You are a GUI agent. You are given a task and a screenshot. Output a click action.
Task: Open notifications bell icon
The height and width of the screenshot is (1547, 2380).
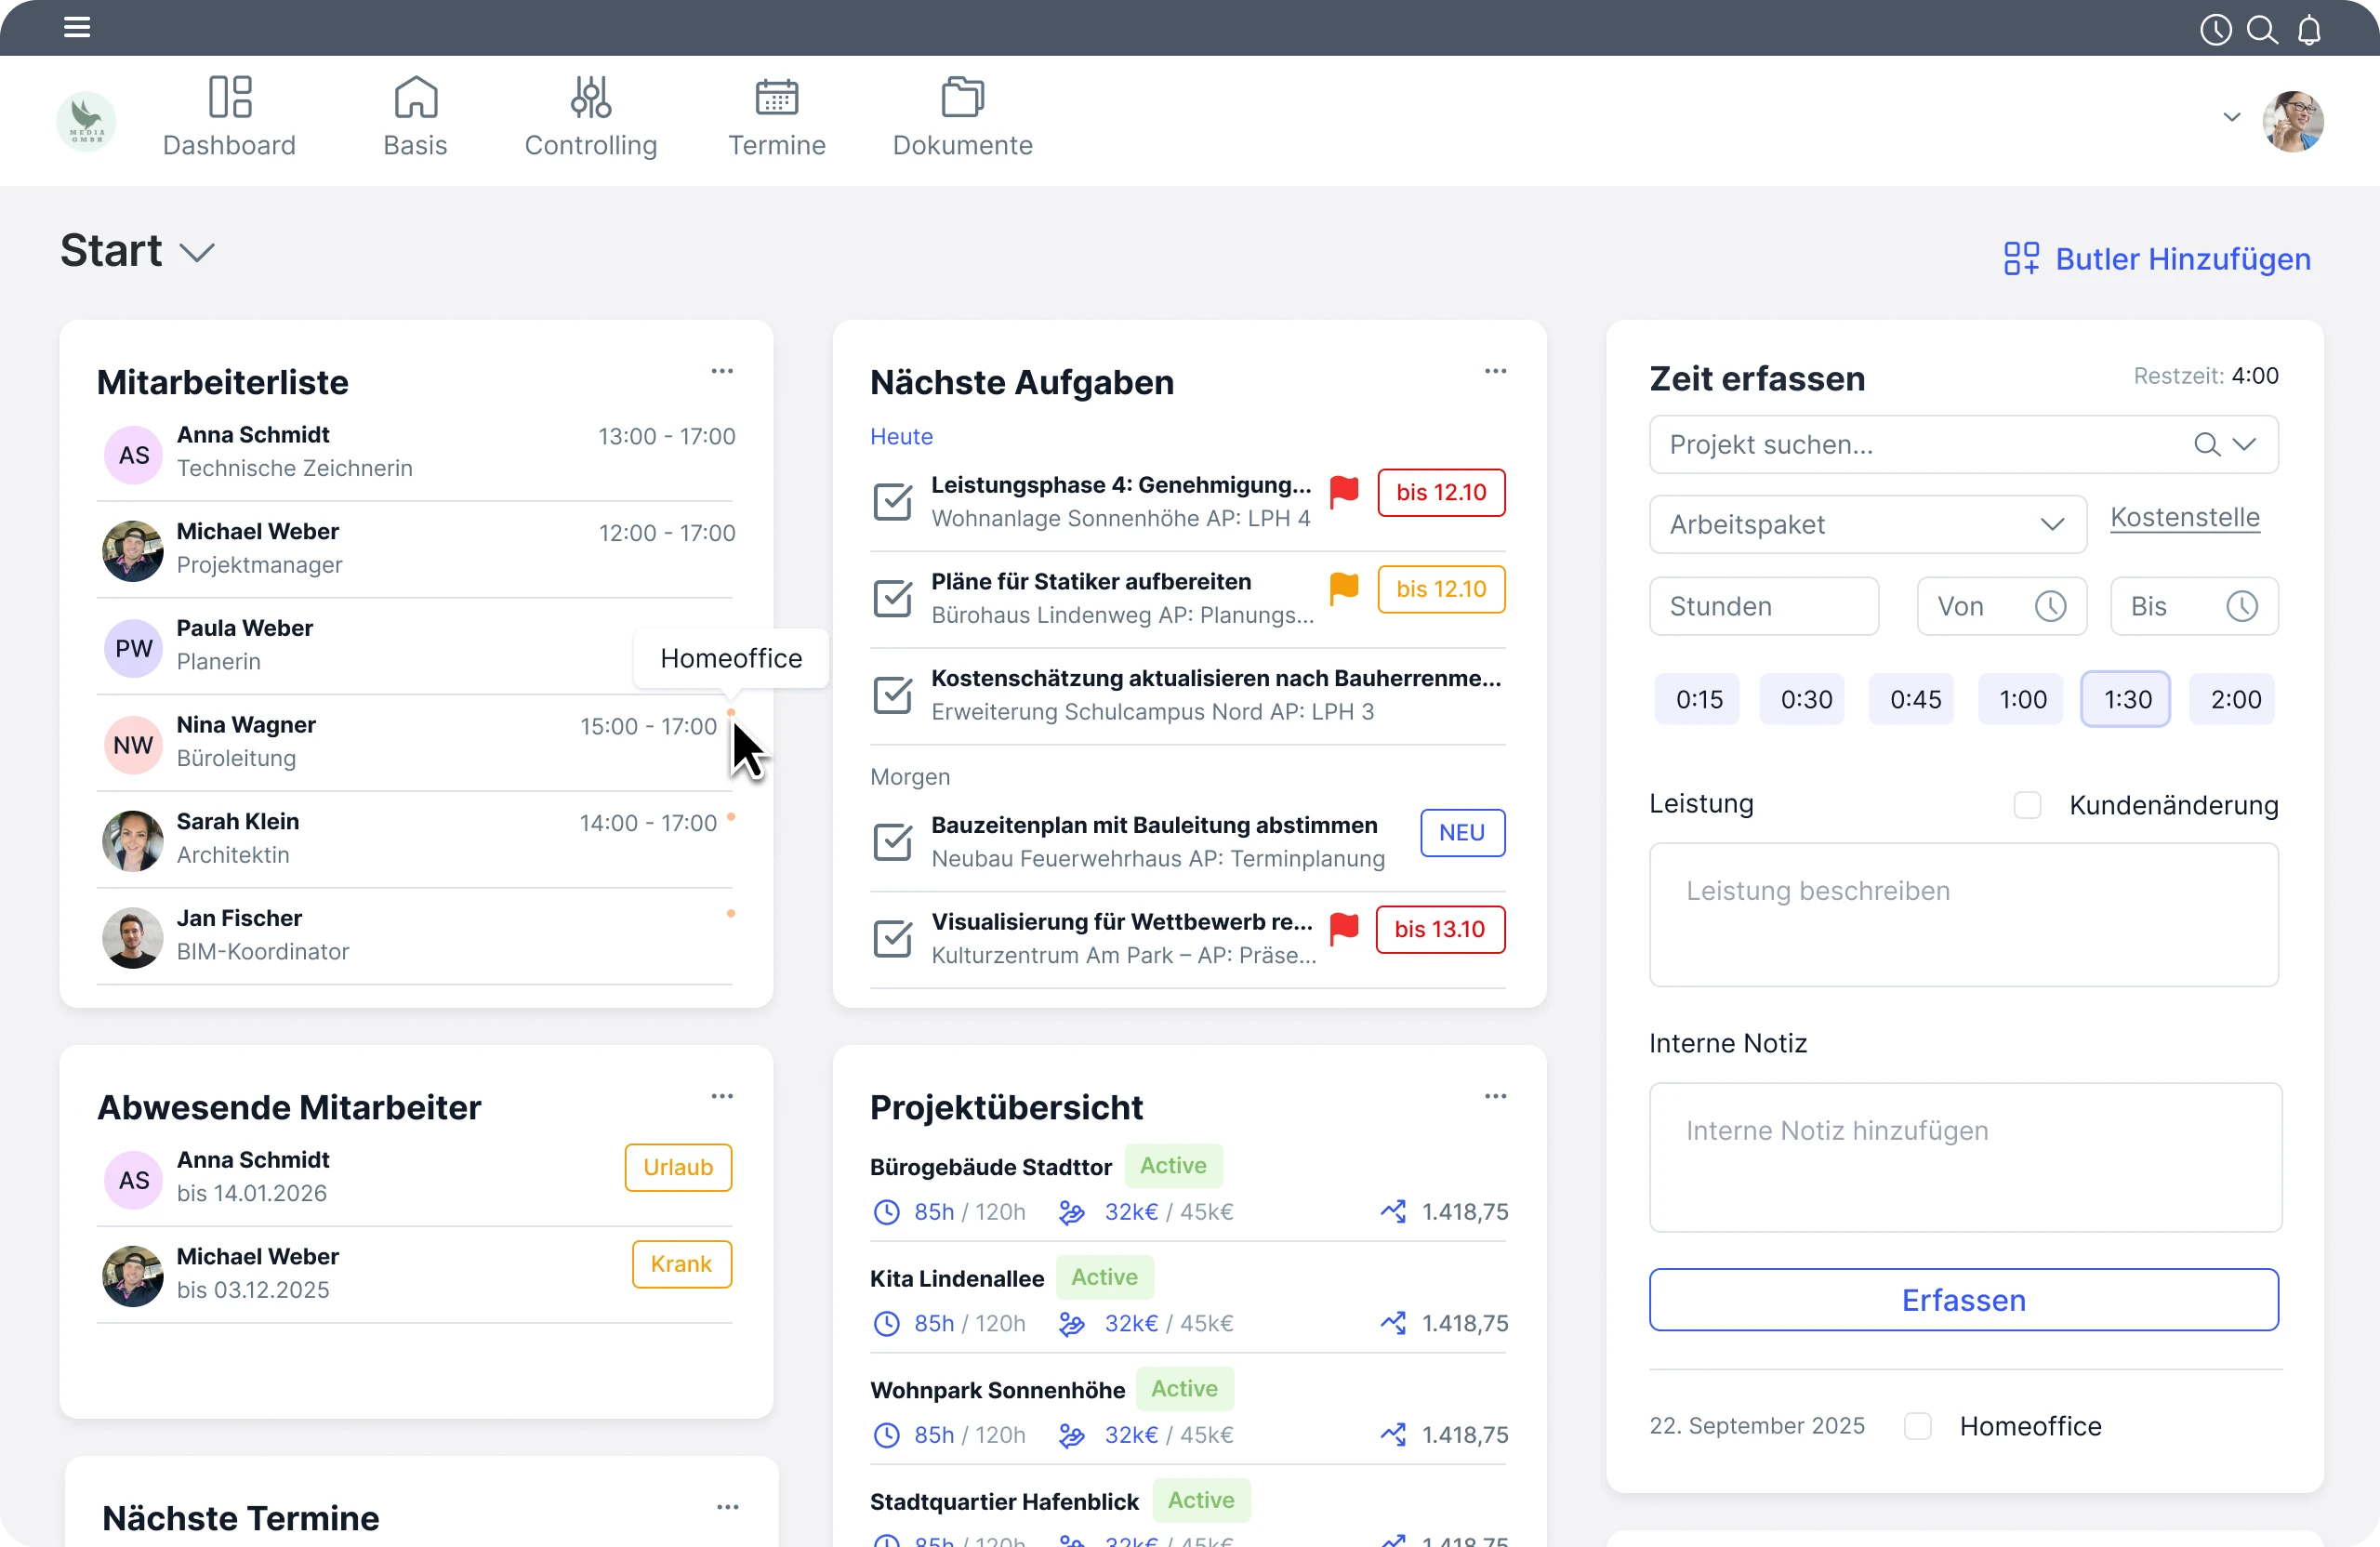click(x=2309, y=30)
